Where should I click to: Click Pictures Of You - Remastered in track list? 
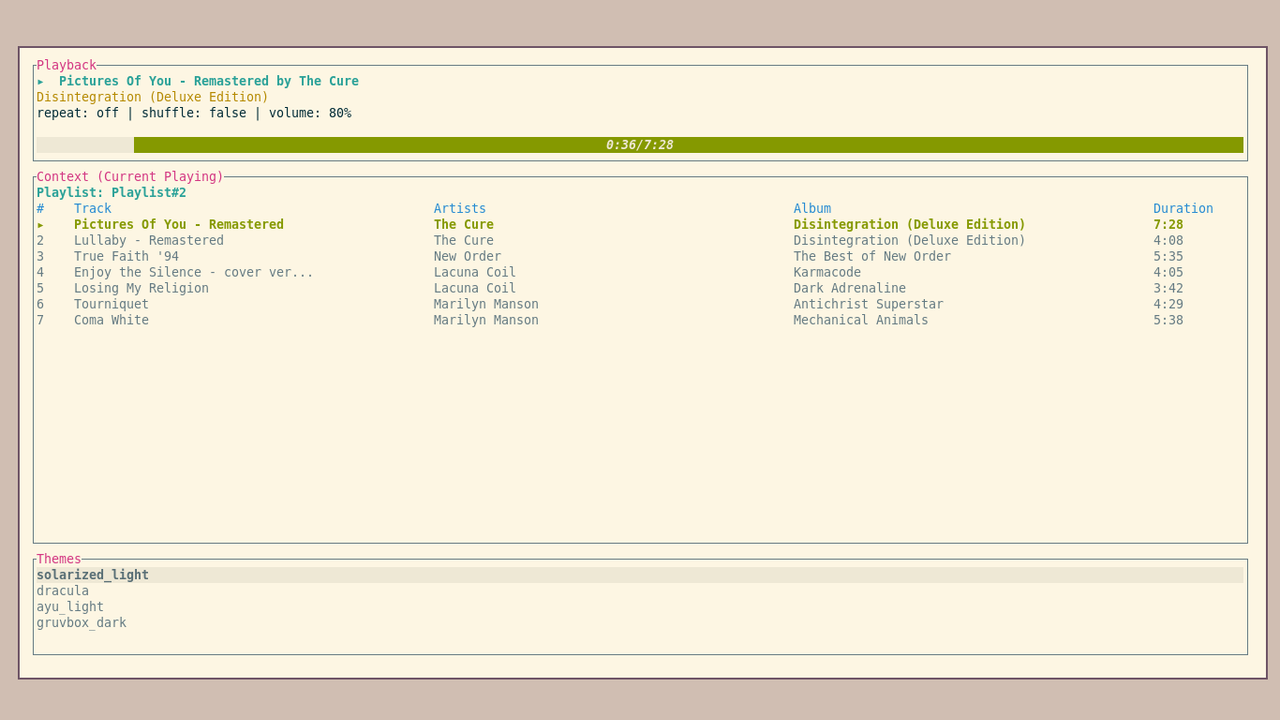pos(179,225)
